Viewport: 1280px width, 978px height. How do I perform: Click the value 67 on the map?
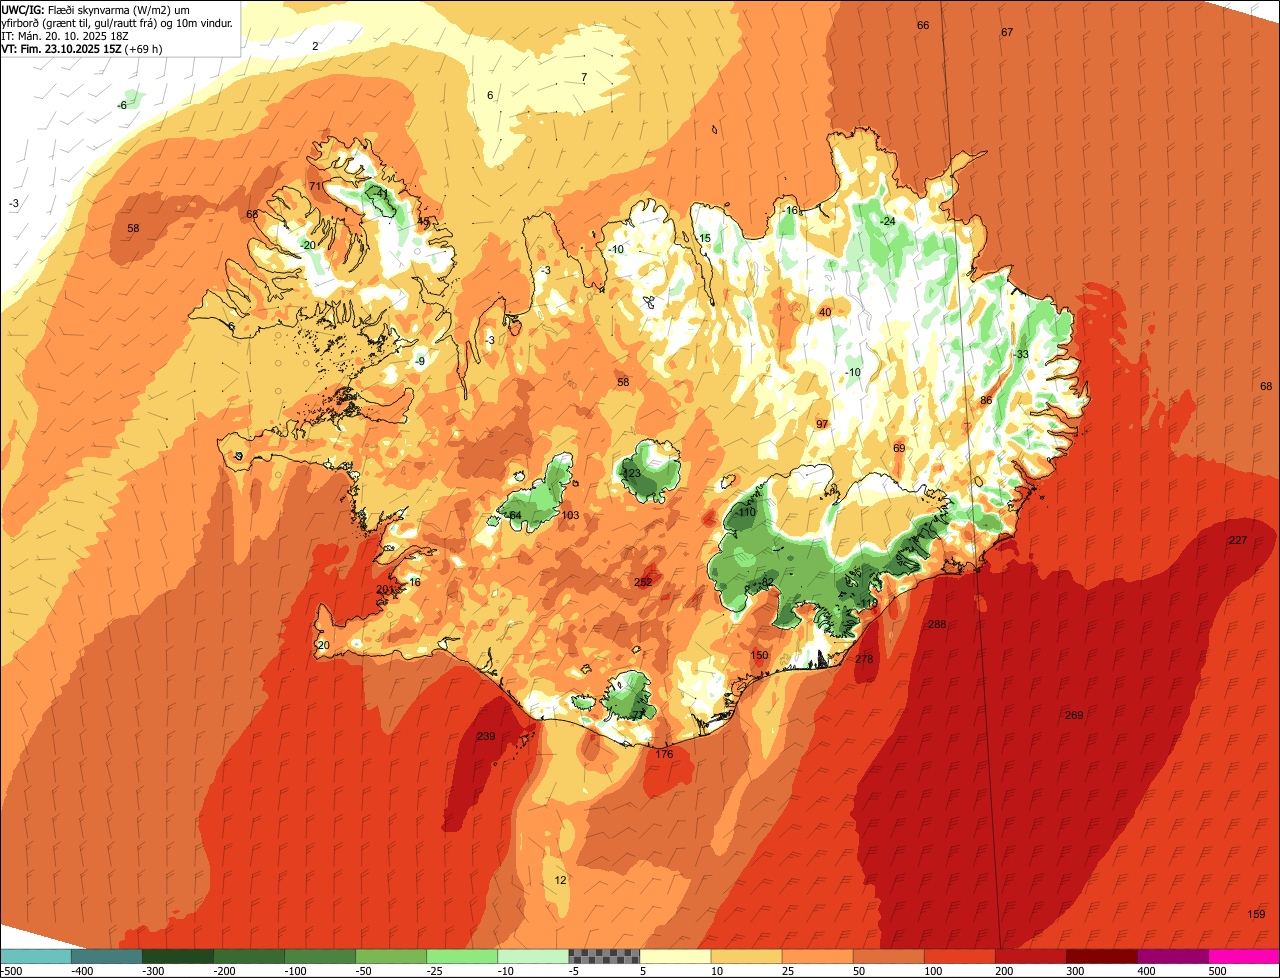coord(1007,32)
